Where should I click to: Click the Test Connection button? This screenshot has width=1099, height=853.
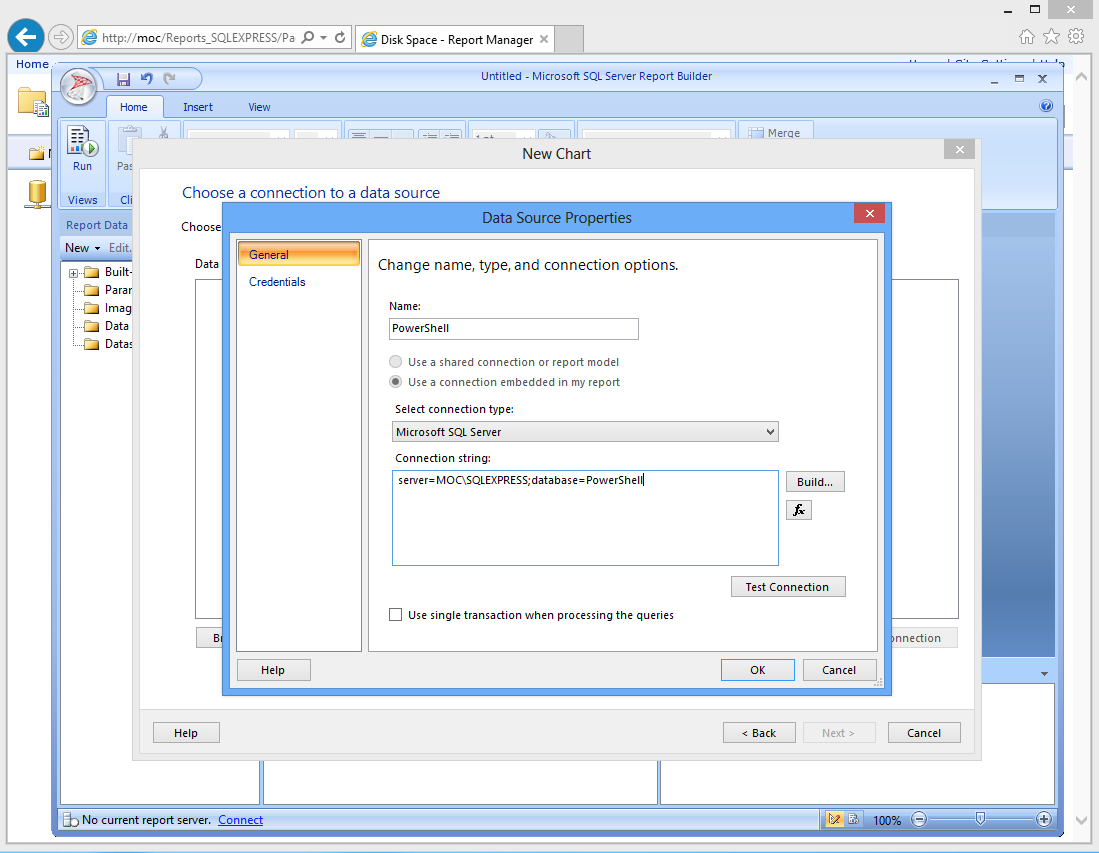(787, 587)
